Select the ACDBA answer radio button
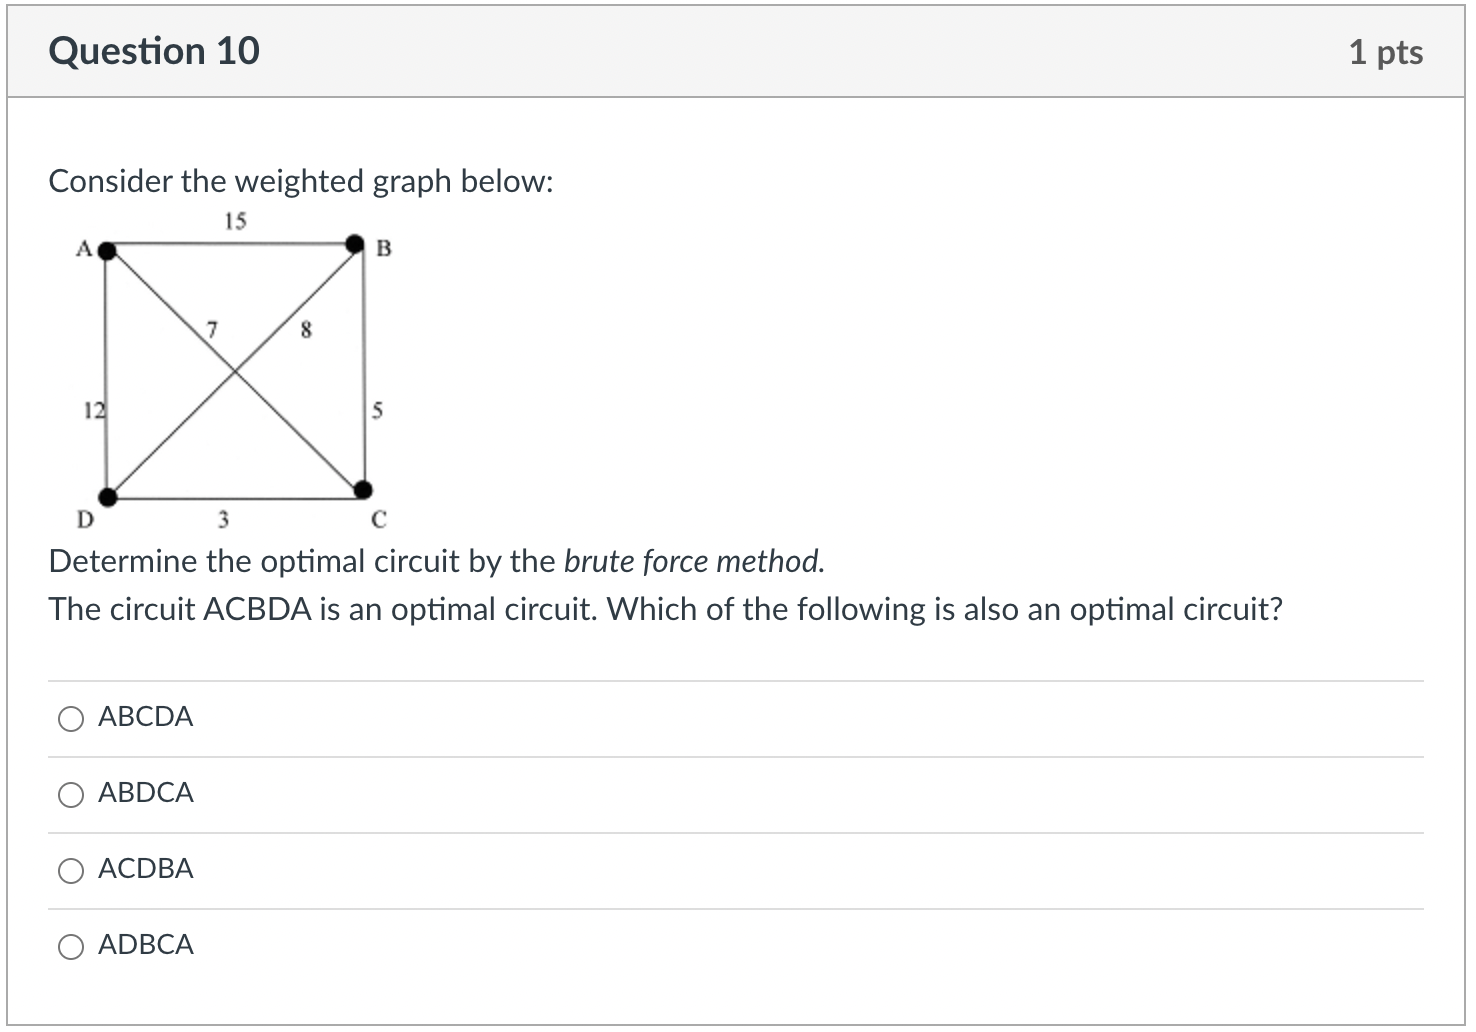This screenshot has height=1032, width=1476. pos(70,870)
